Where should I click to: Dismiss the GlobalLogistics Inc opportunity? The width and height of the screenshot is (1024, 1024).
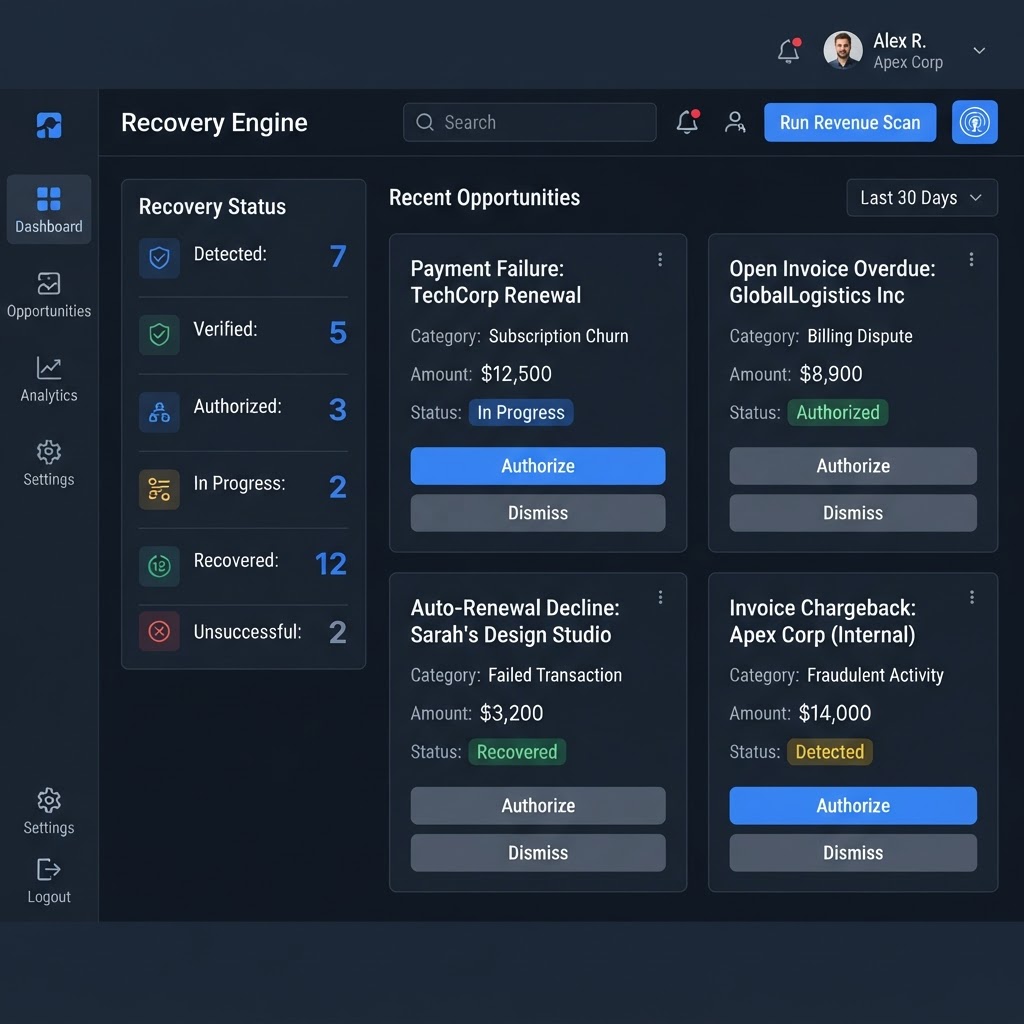pyautogui.click(x=853, y=513)
